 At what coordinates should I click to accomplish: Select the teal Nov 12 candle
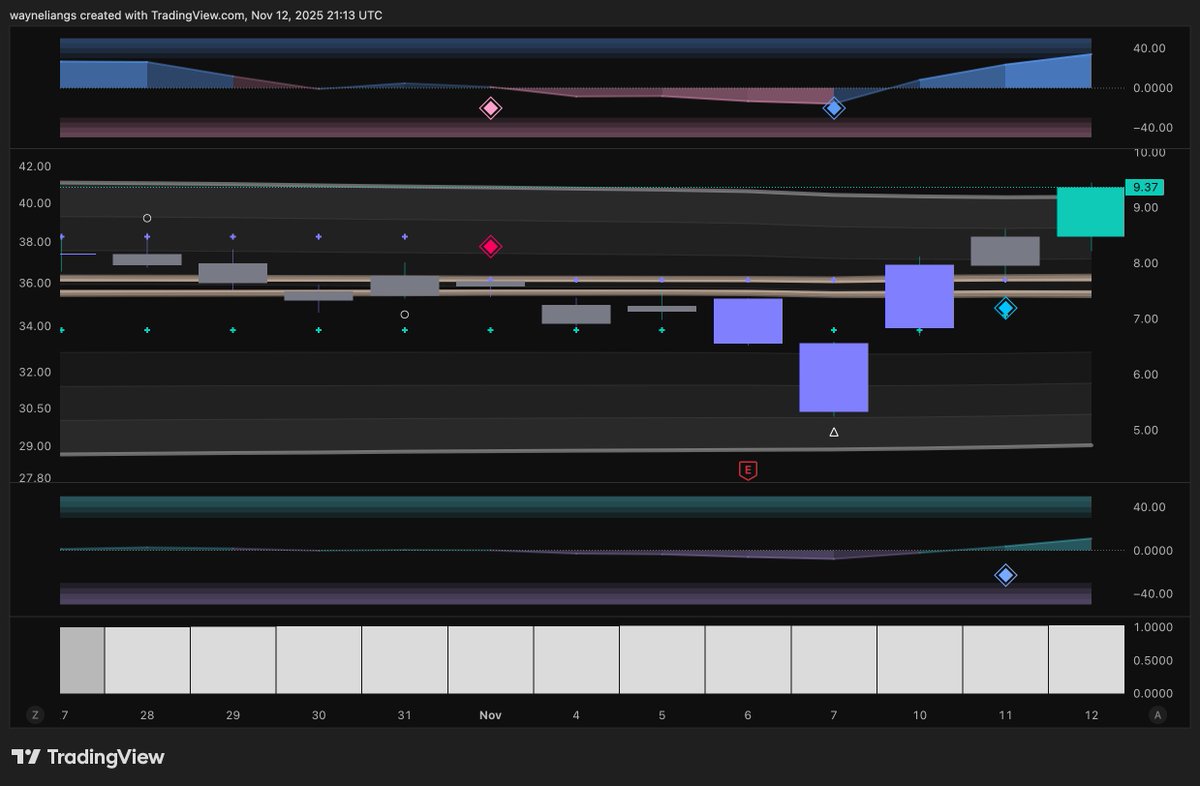(1091, 212)
